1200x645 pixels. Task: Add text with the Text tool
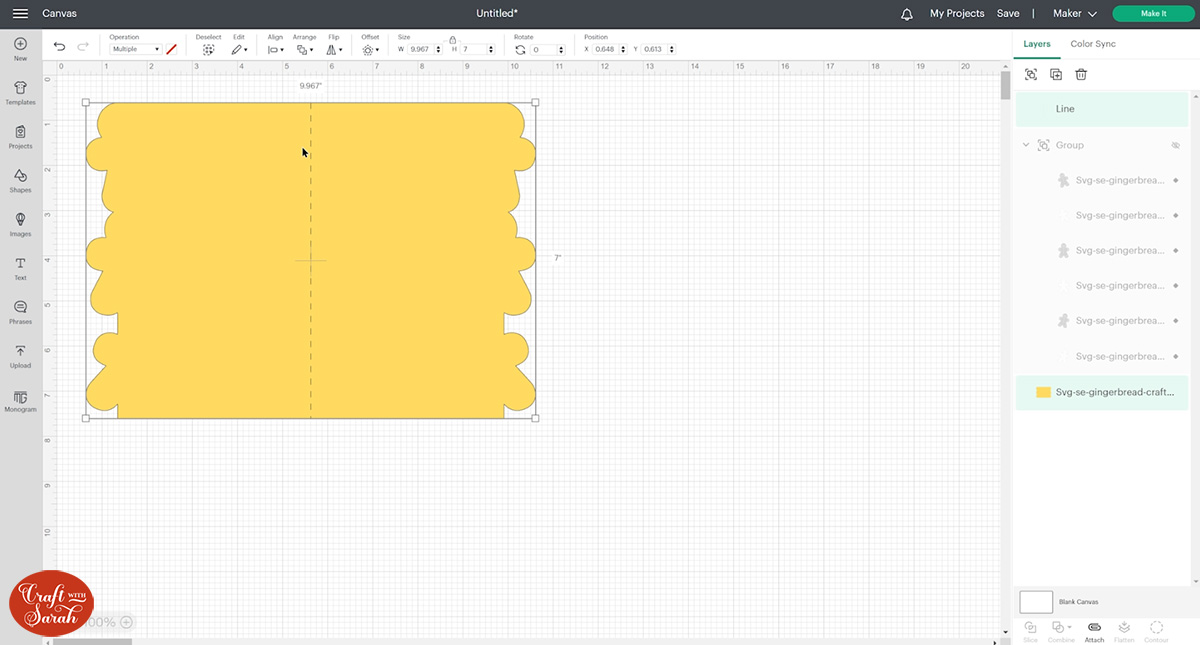[x=20, y=267]
